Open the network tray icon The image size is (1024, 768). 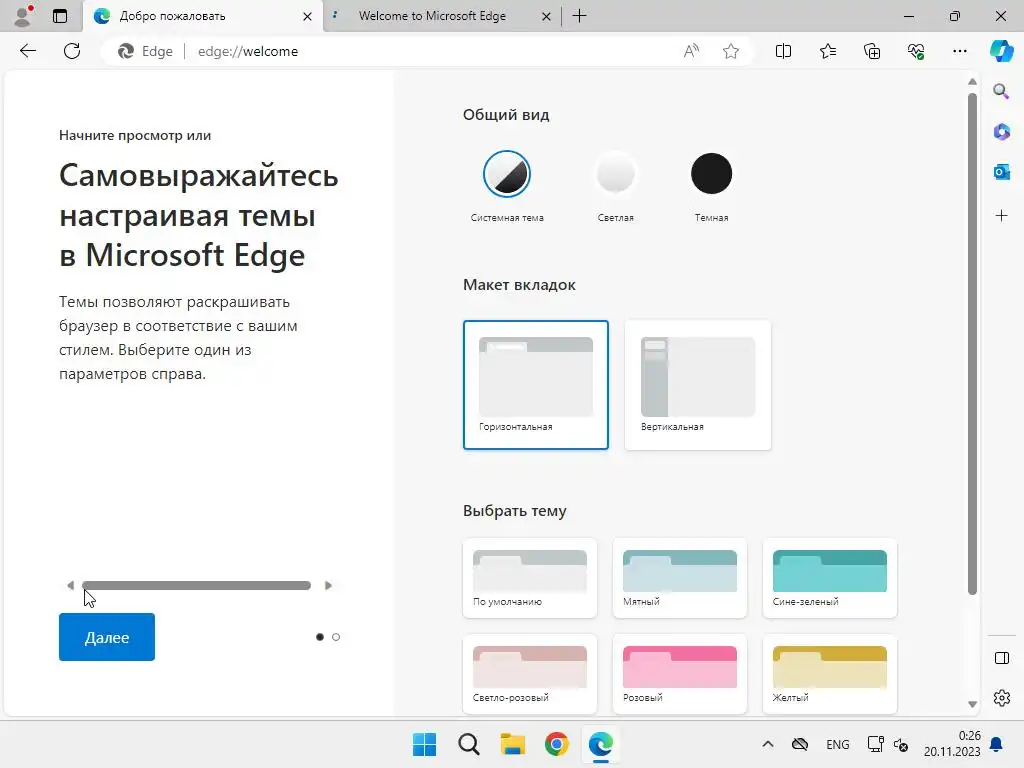click(875, 744)
